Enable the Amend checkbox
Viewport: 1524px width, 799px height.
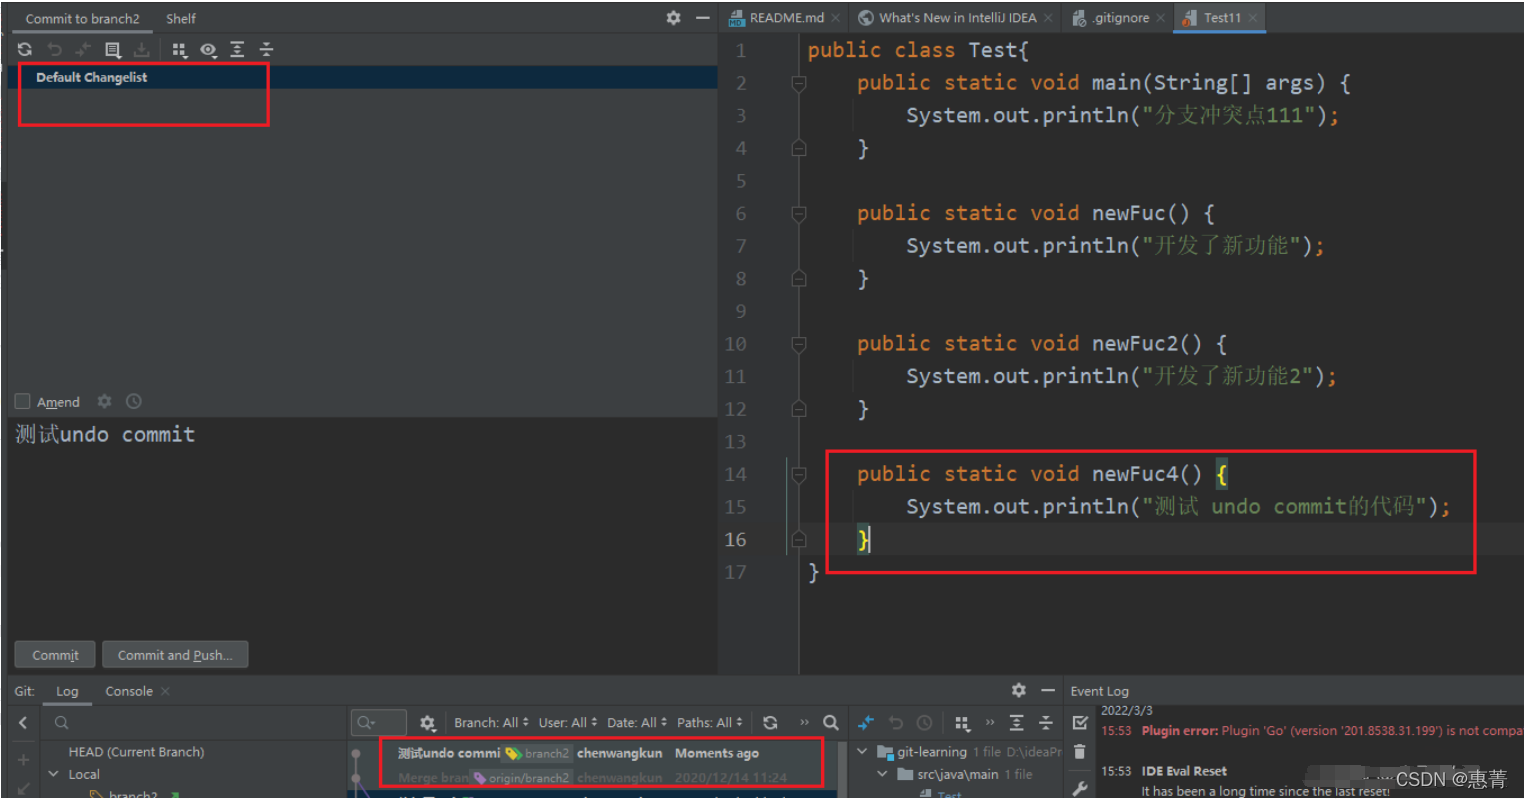22,401
